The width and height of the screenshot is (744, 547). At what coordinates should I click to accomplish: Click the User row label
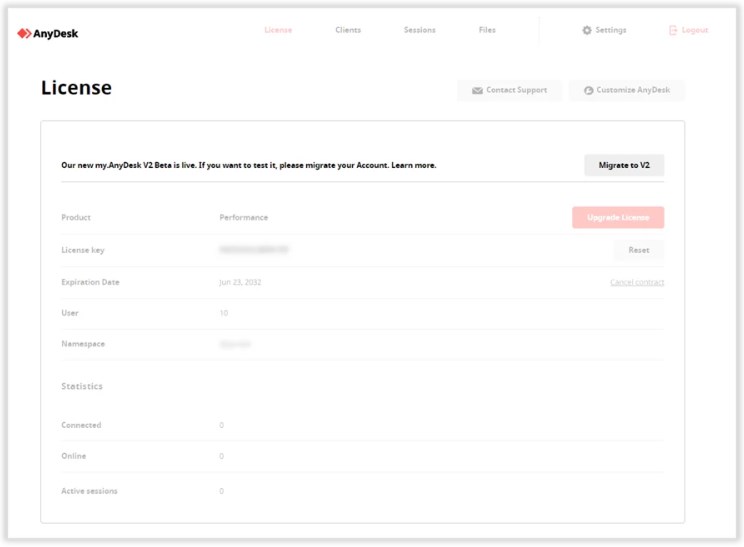point(70,313)
